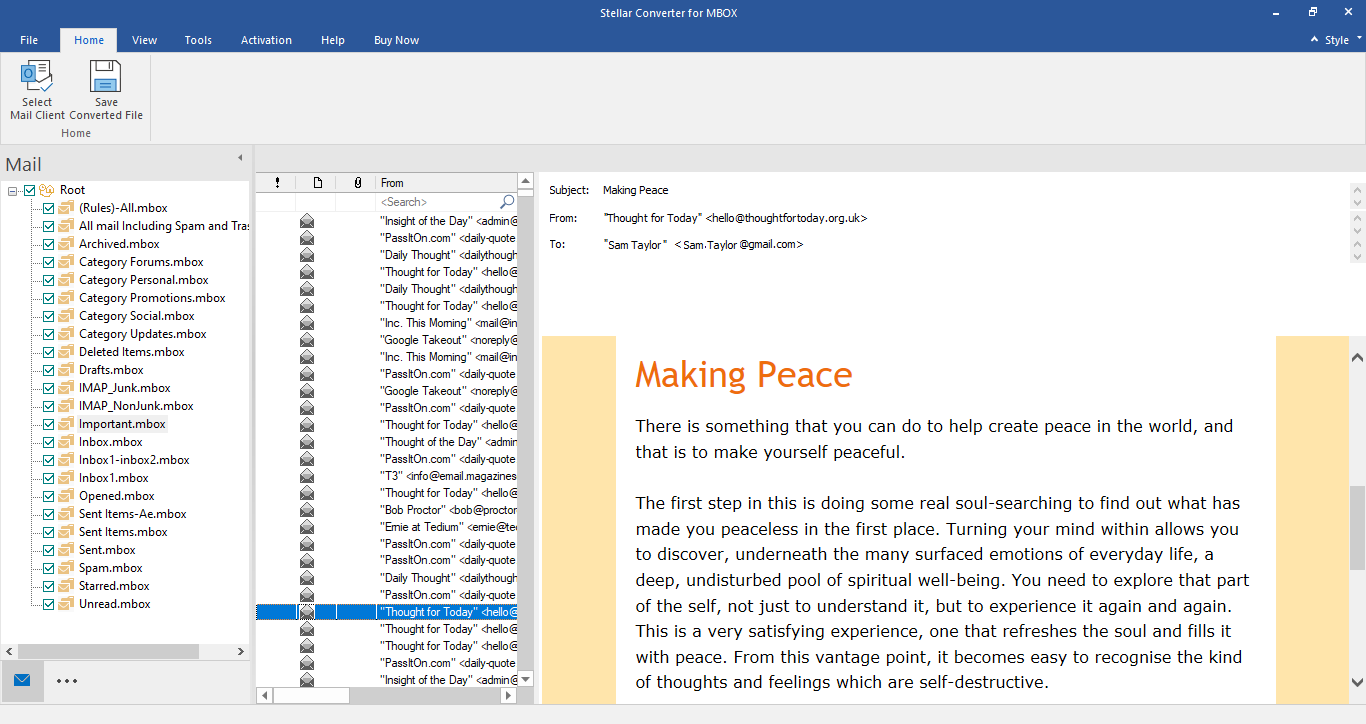Uncheck the Inbox.mbox checkbox

point(48,442)
